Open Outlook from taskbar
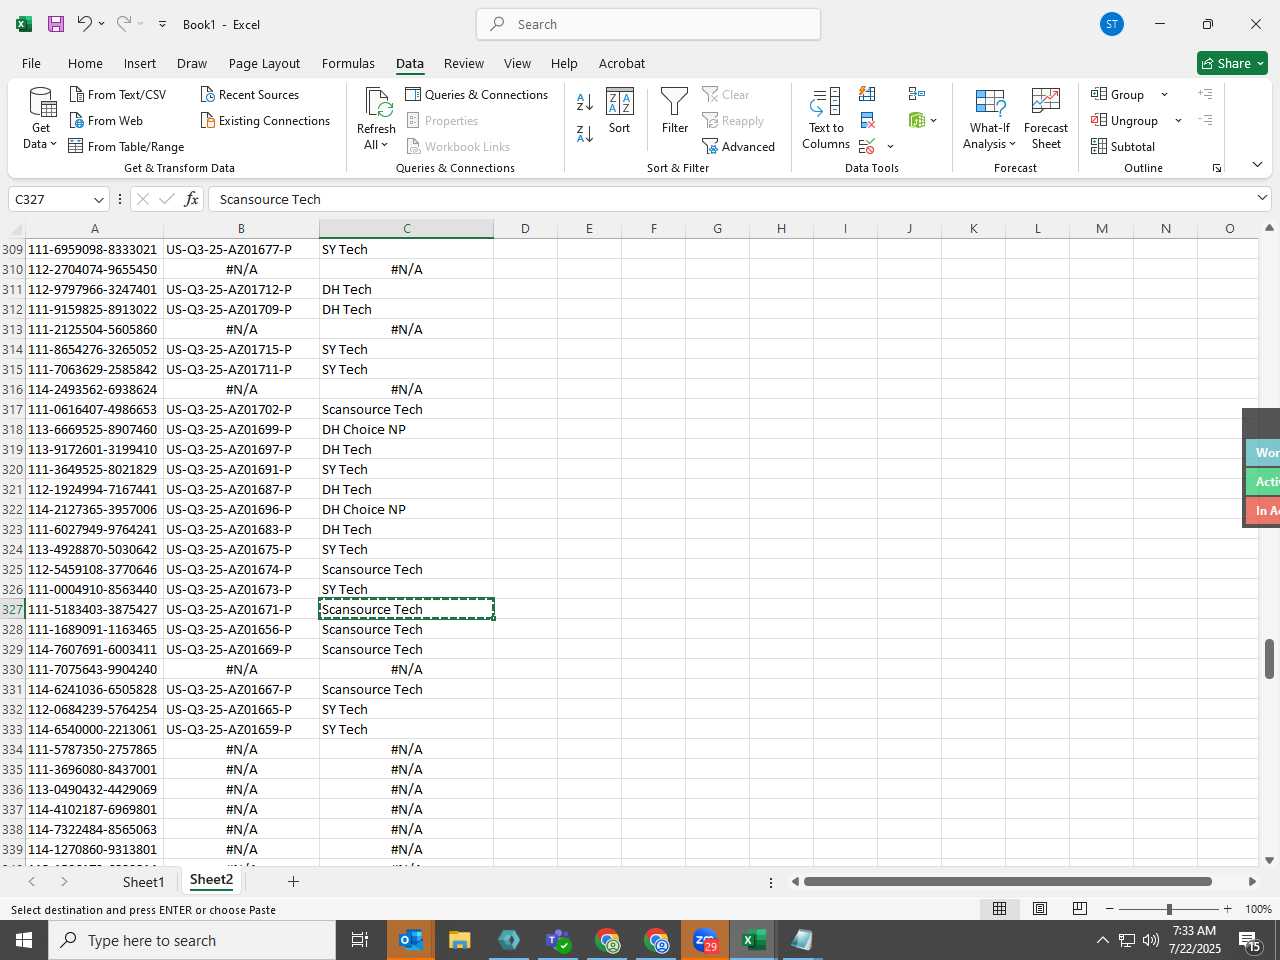The image size is (1280, 960). coord(411,940)
